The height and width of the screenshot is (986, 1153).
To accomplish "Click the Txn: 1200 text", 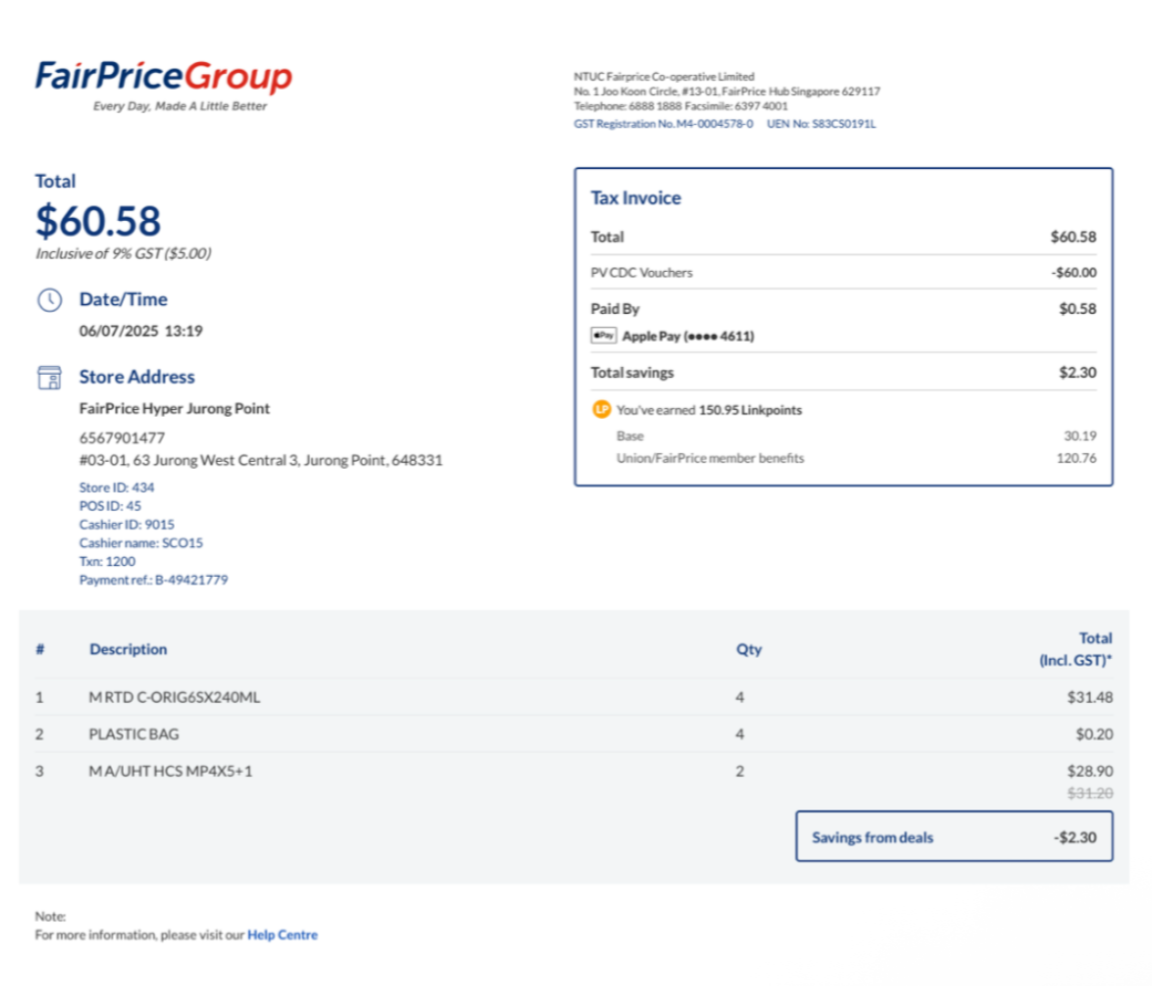I will 107,561.
